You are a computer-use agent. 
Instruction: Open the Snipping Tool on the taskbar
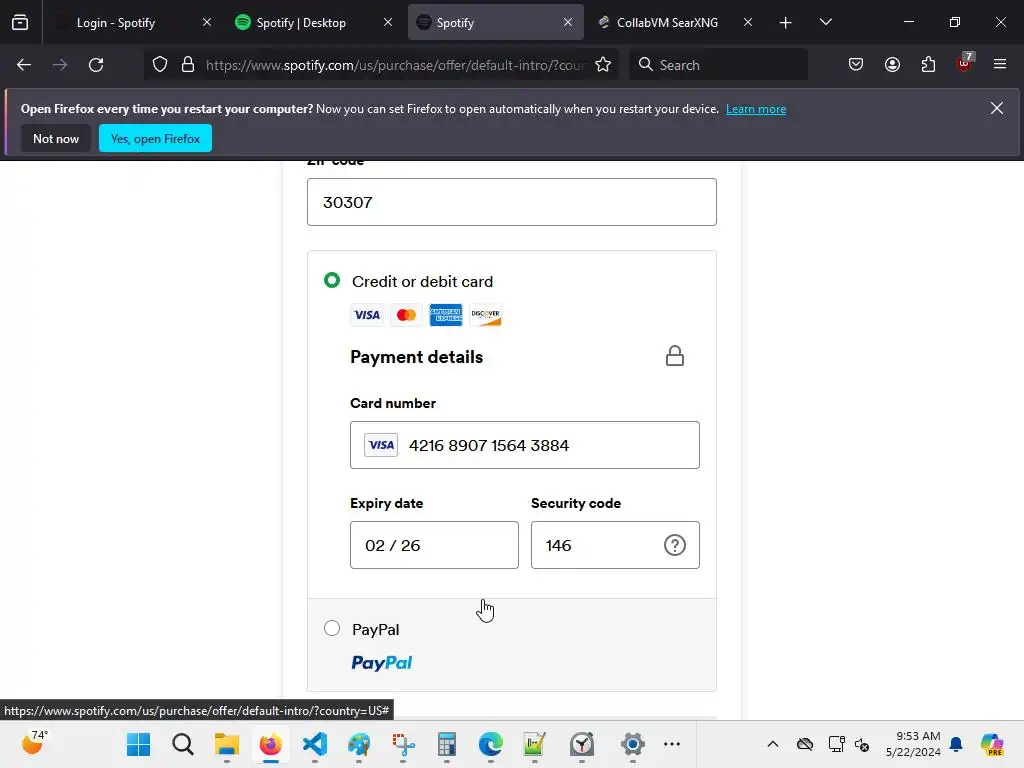tap(403, 744)
